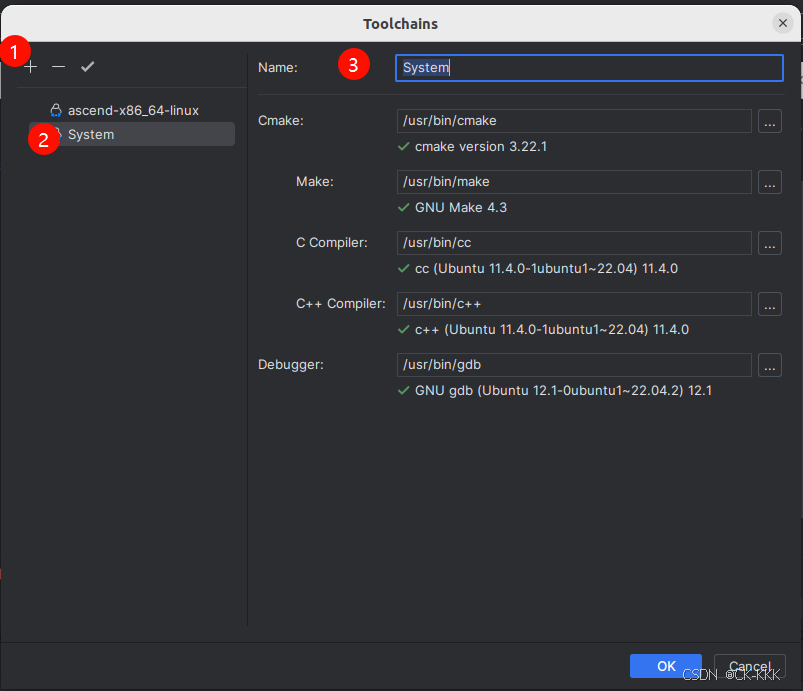Close the Toolchains dialog
Screen dimensions: 803x691
(x=783, y=23)
